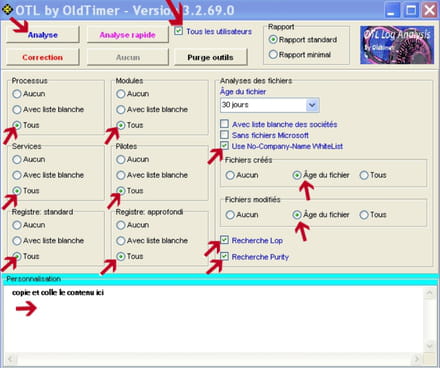Screen dimensions: 440x368
Task: Click the Personnalisation scrollbar up arrow
Action: click(x=430, y=293)
